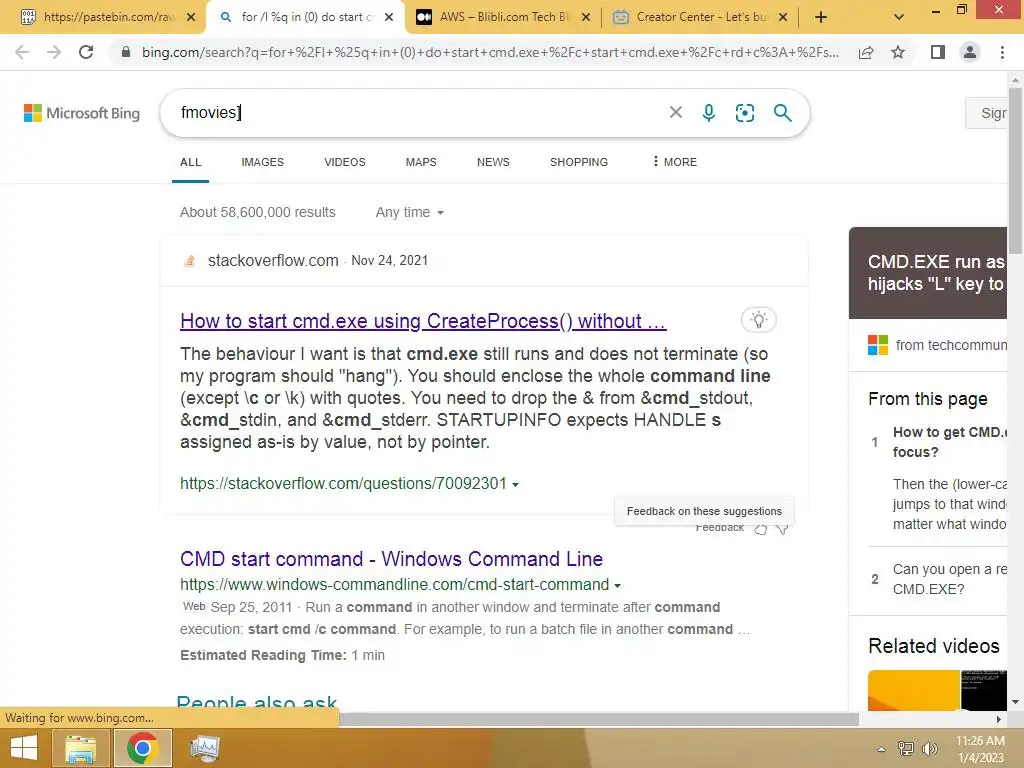Close the AWS Blibli.com tab
Image resolution: width=1024 pixels, height=768 pixels.
pos(586,17)
